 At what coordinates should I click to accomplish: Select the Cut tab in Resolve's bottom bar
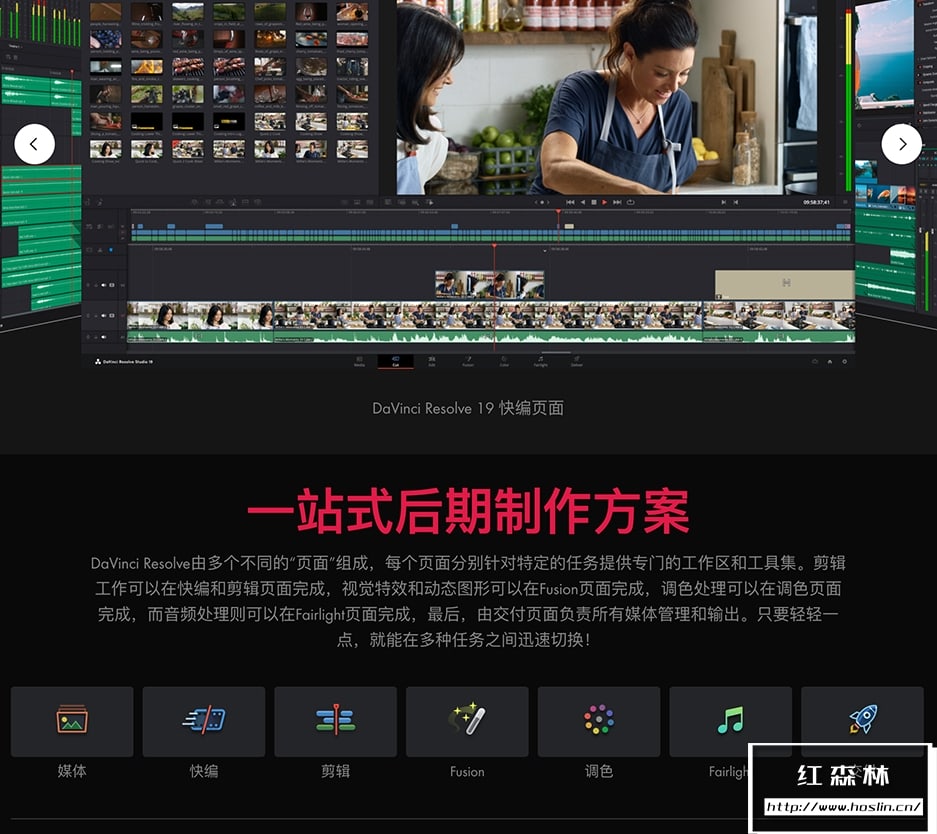pyautogui.click(x=395, y=361)
